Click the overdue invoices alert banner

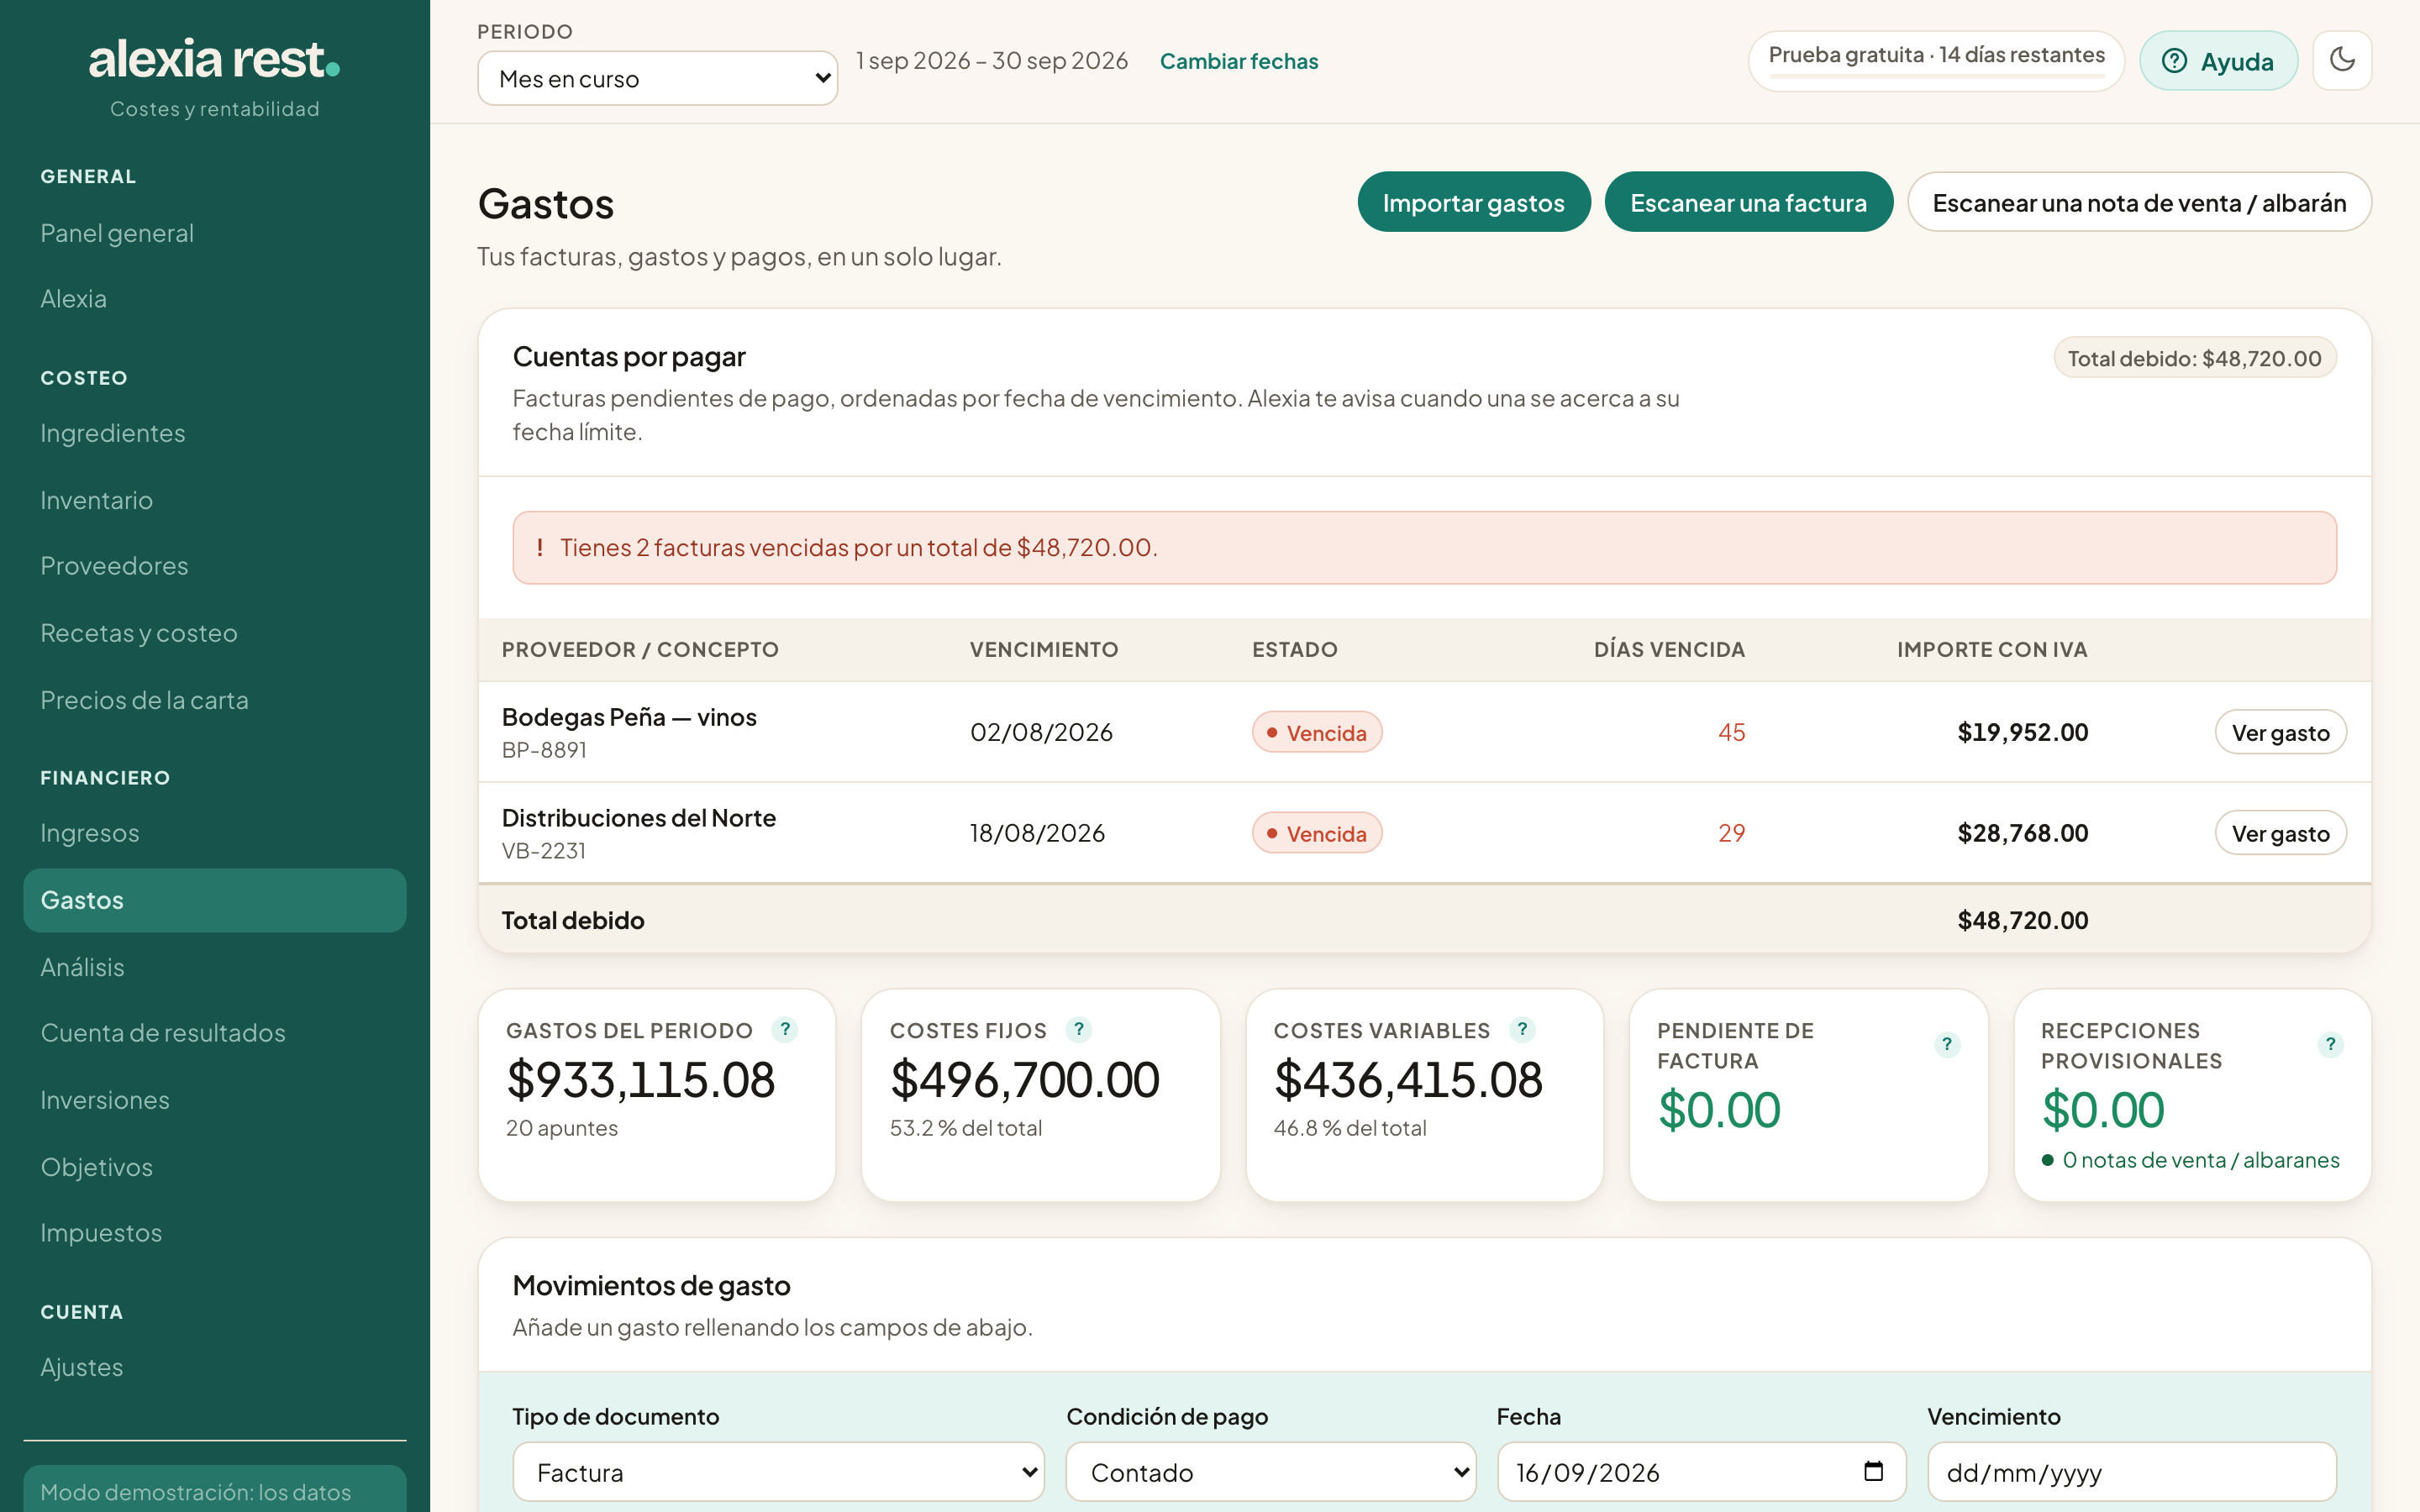(x=1424, y=548)
